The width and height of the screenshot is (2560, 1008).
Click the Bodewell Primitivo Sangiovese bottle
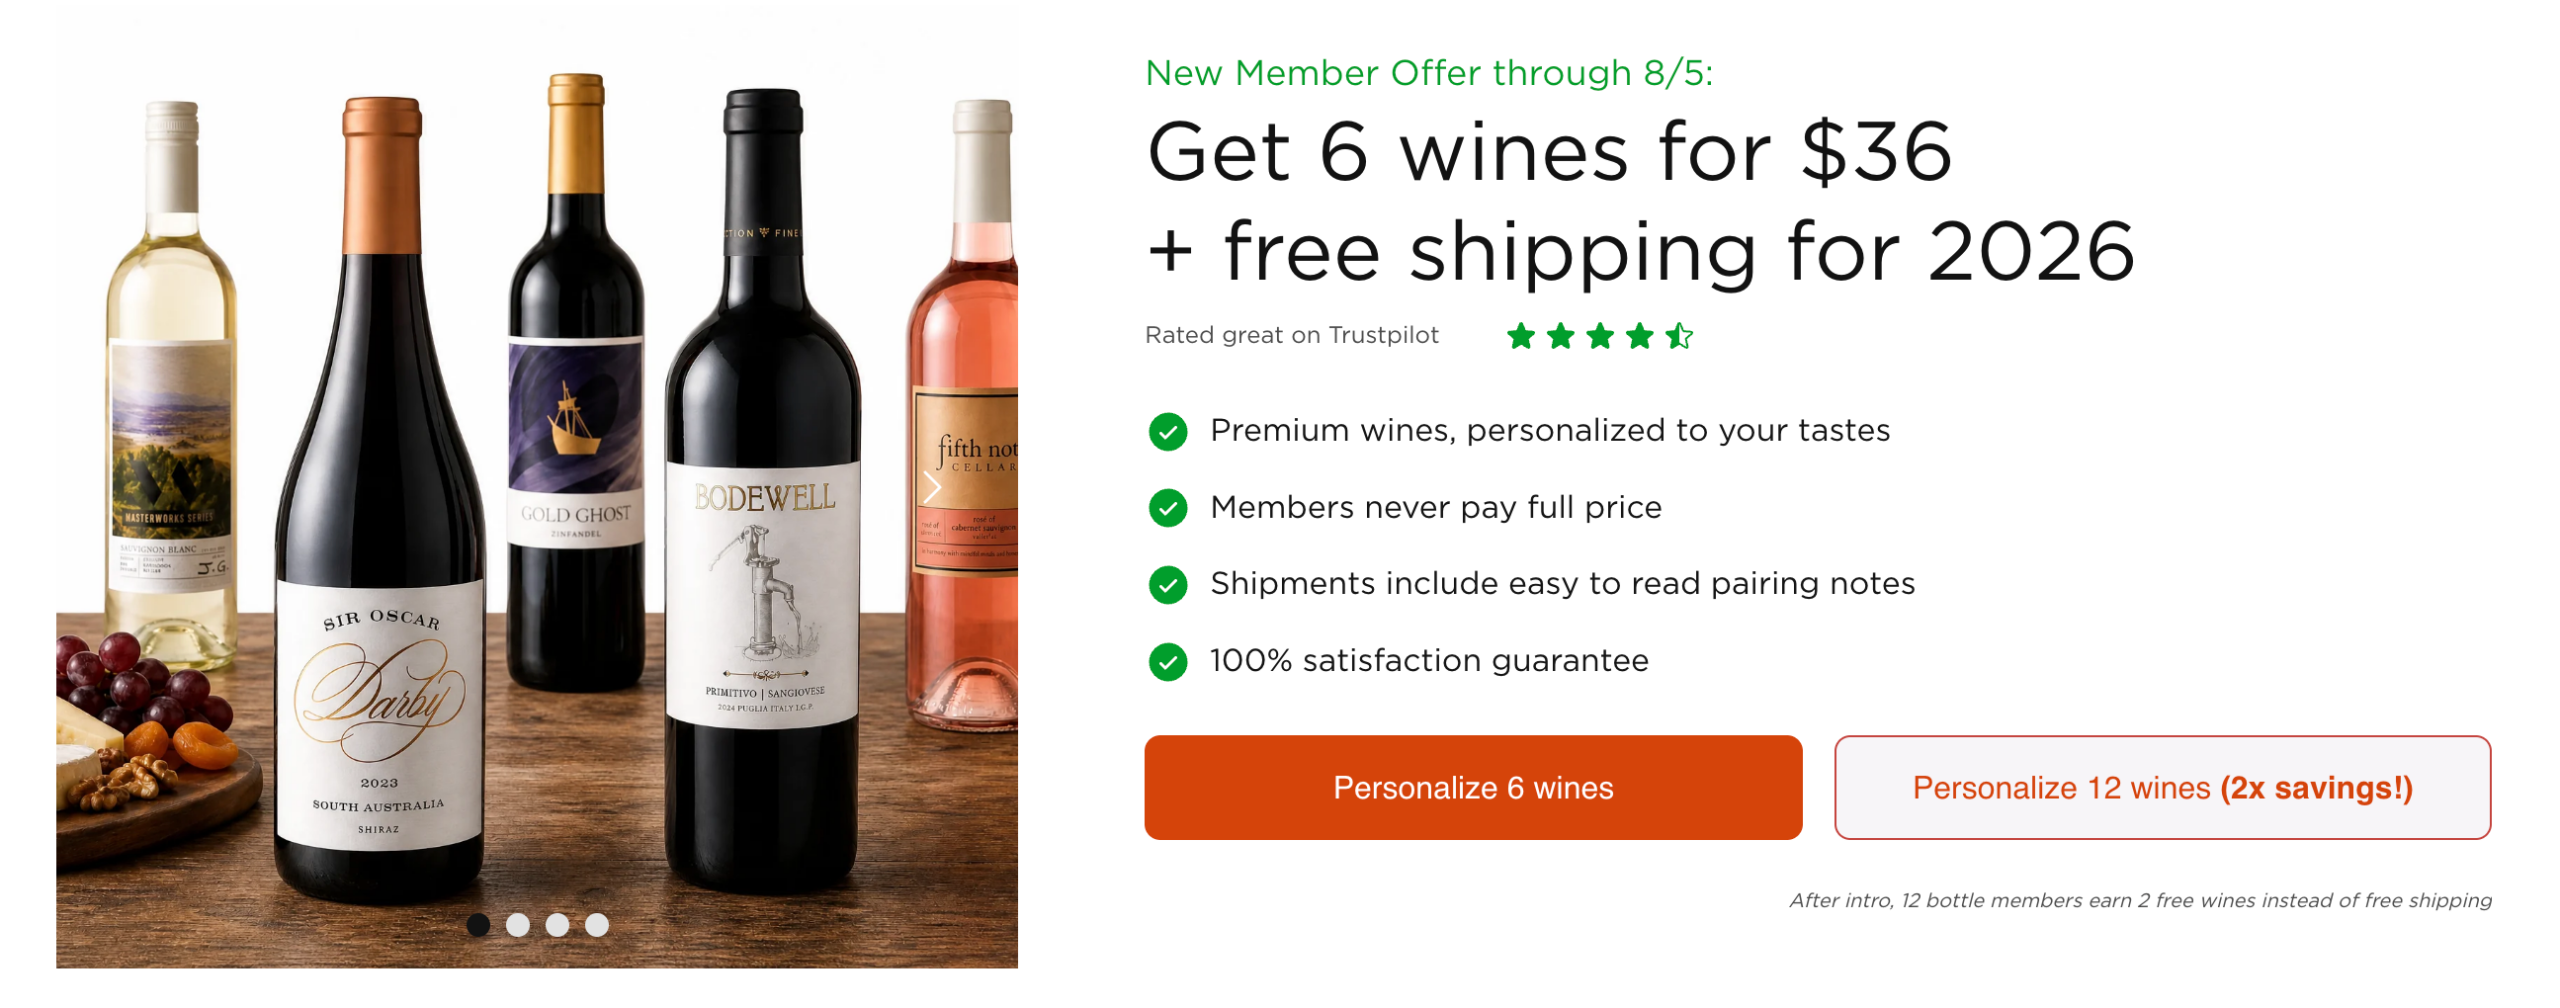[x=763, y=490]
